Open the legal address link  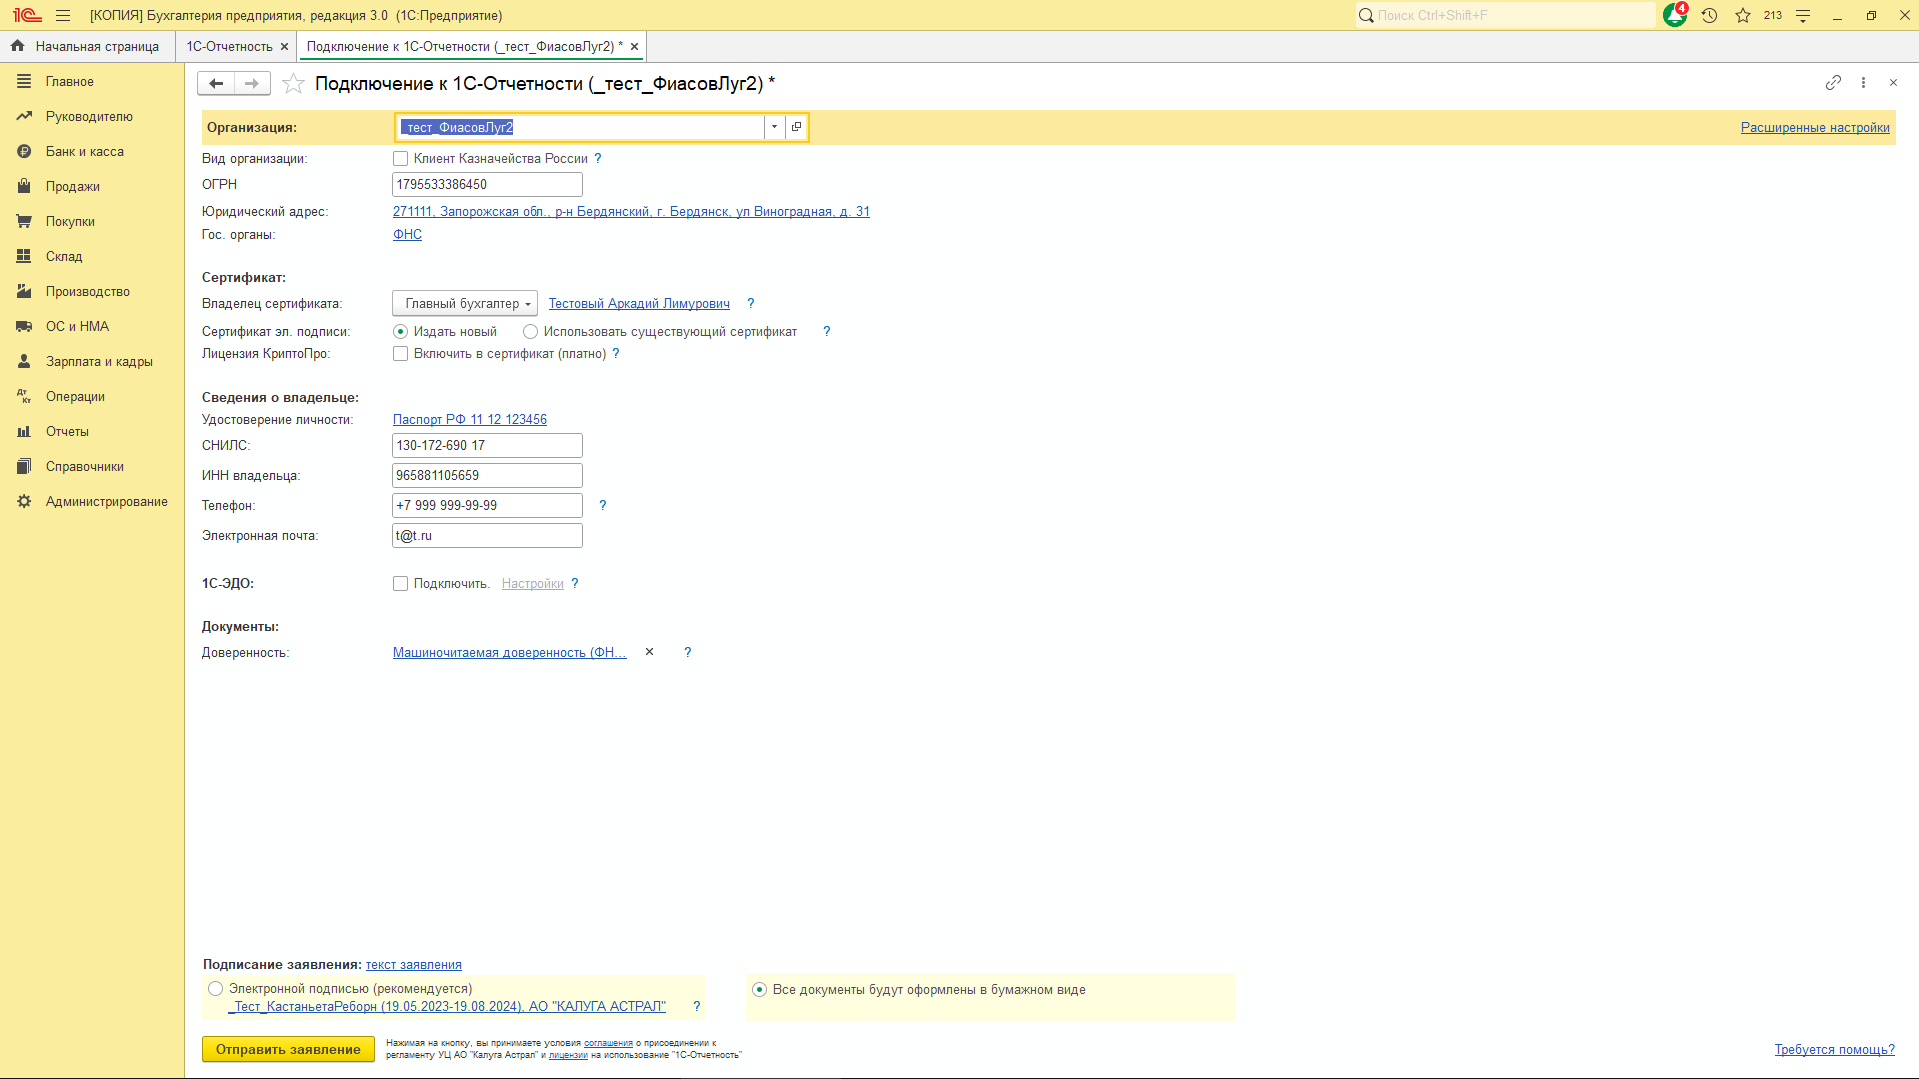(x=631, y=211)
